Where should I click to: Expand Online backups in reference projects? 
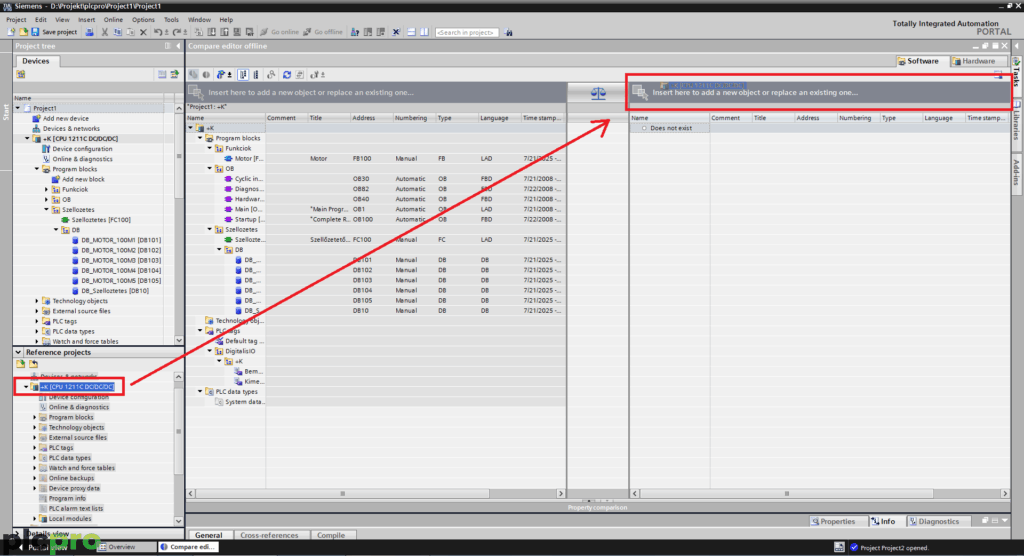(x=35, y=478)
